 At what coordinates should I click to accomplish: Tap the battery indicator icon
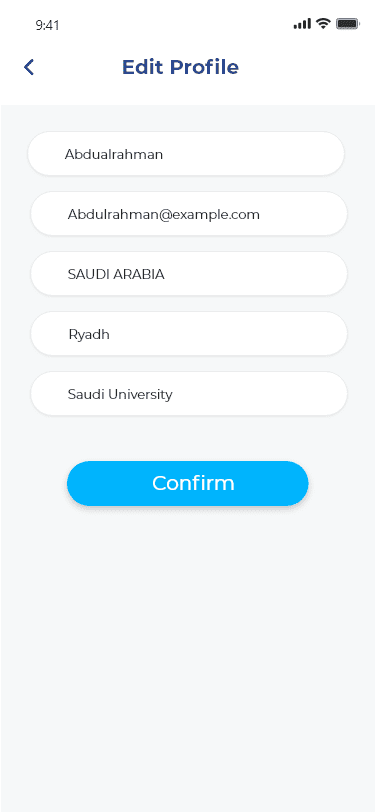tap(348, 24)
